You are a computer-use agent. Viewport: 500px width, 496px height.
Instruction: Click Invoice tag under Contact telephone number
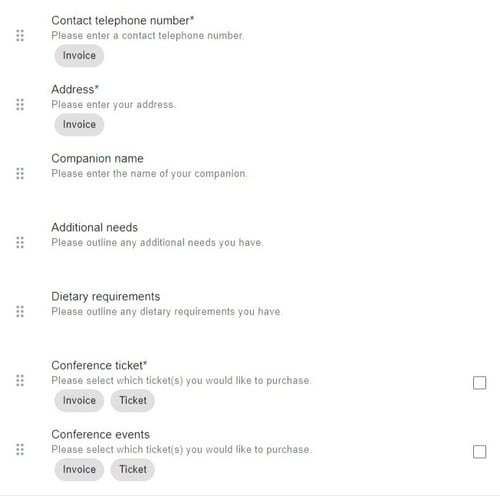79,55
